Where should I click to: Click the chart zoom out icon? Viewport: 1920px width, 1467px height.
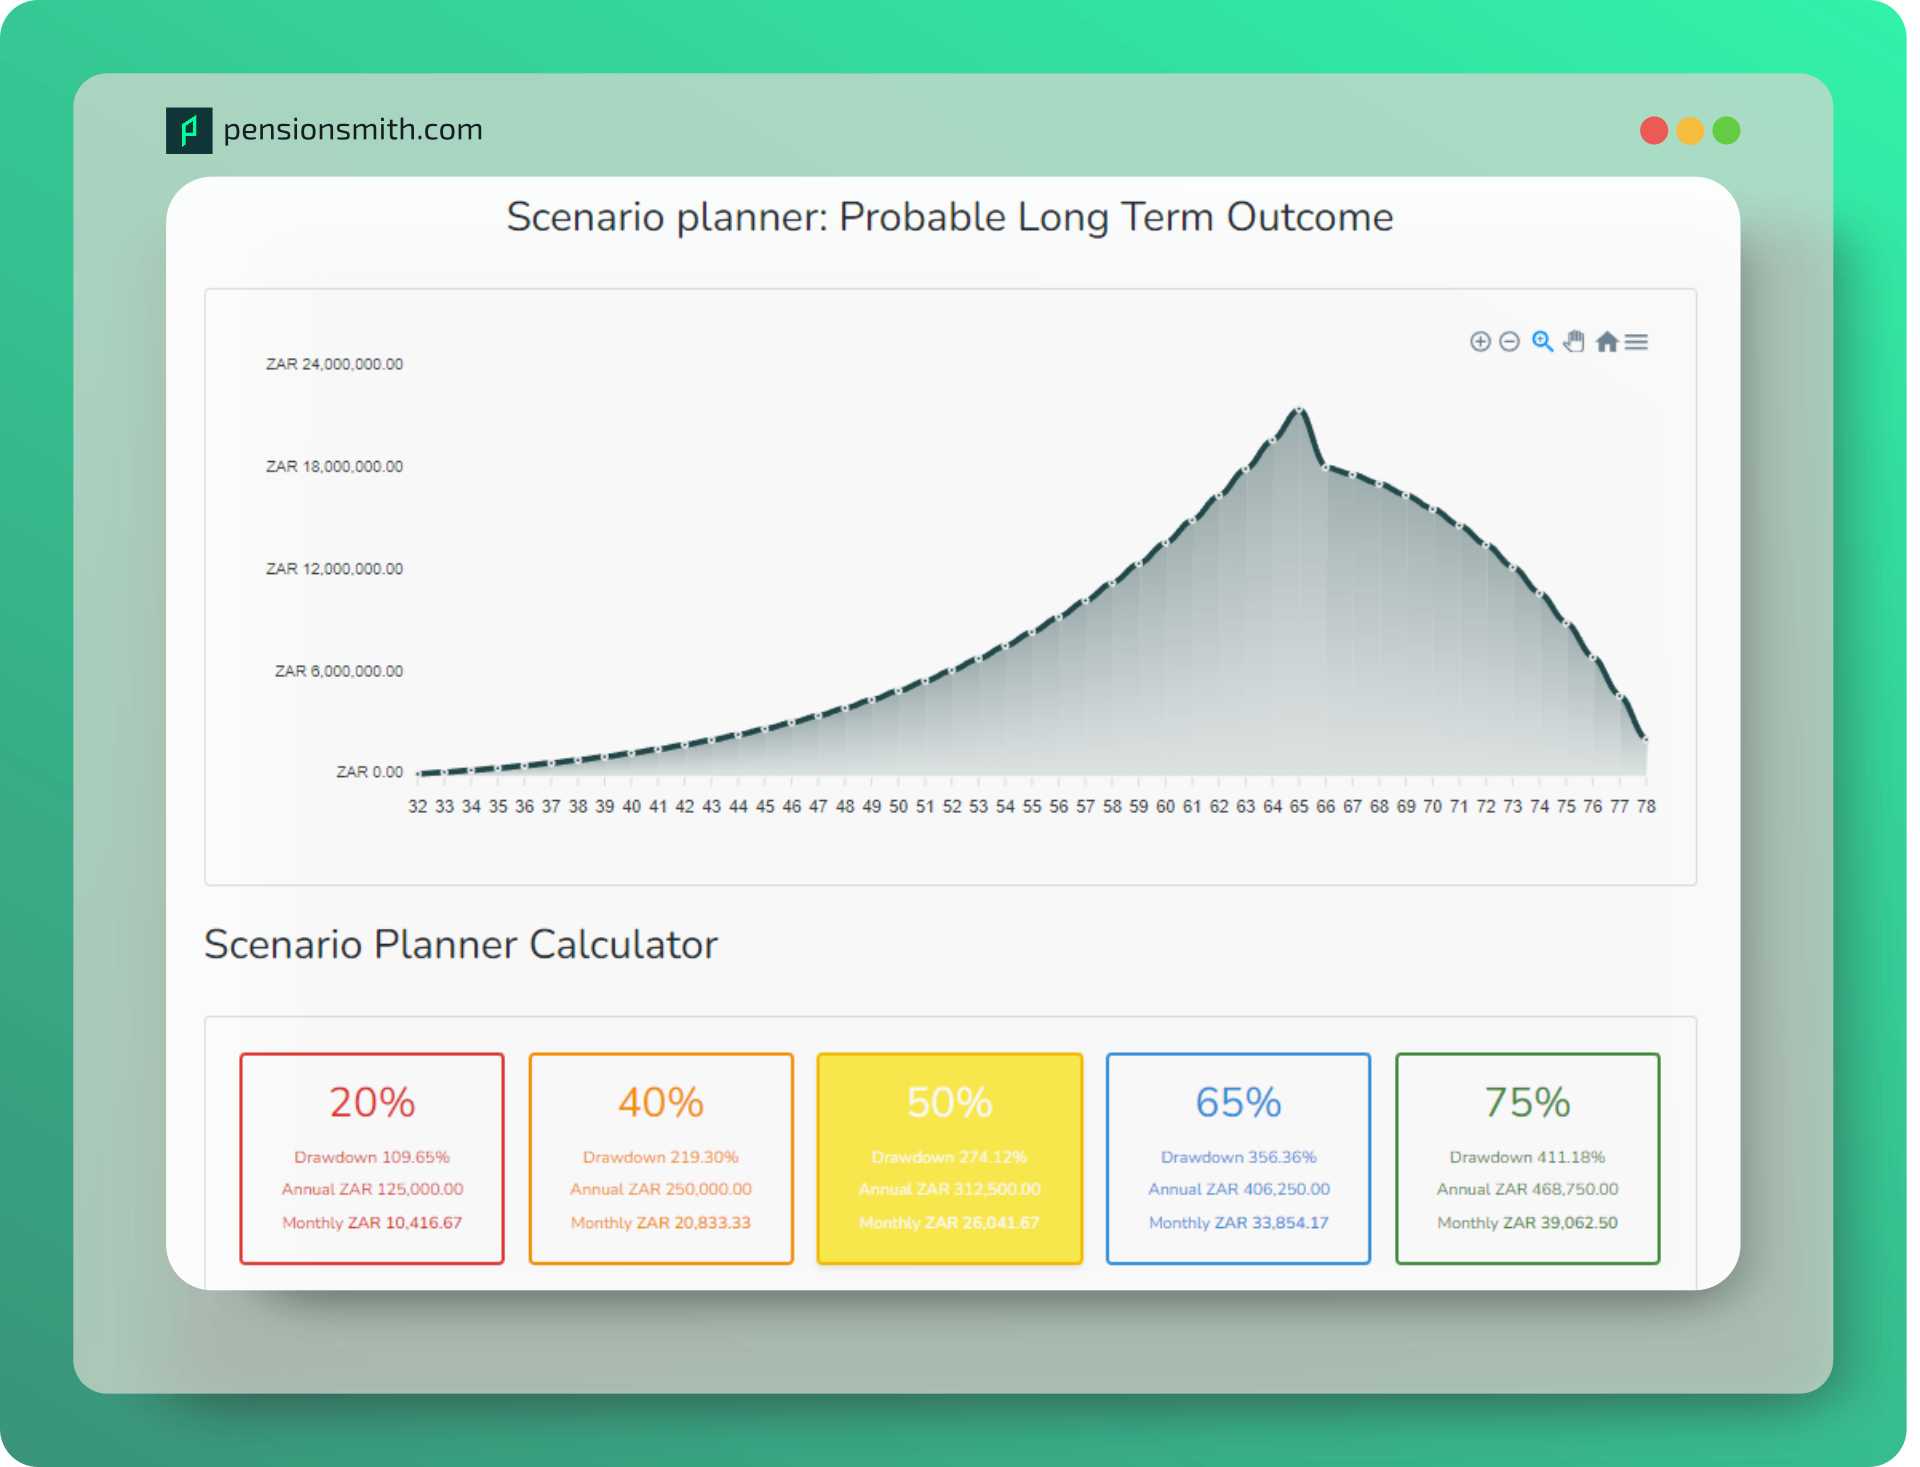point(1510,342)
